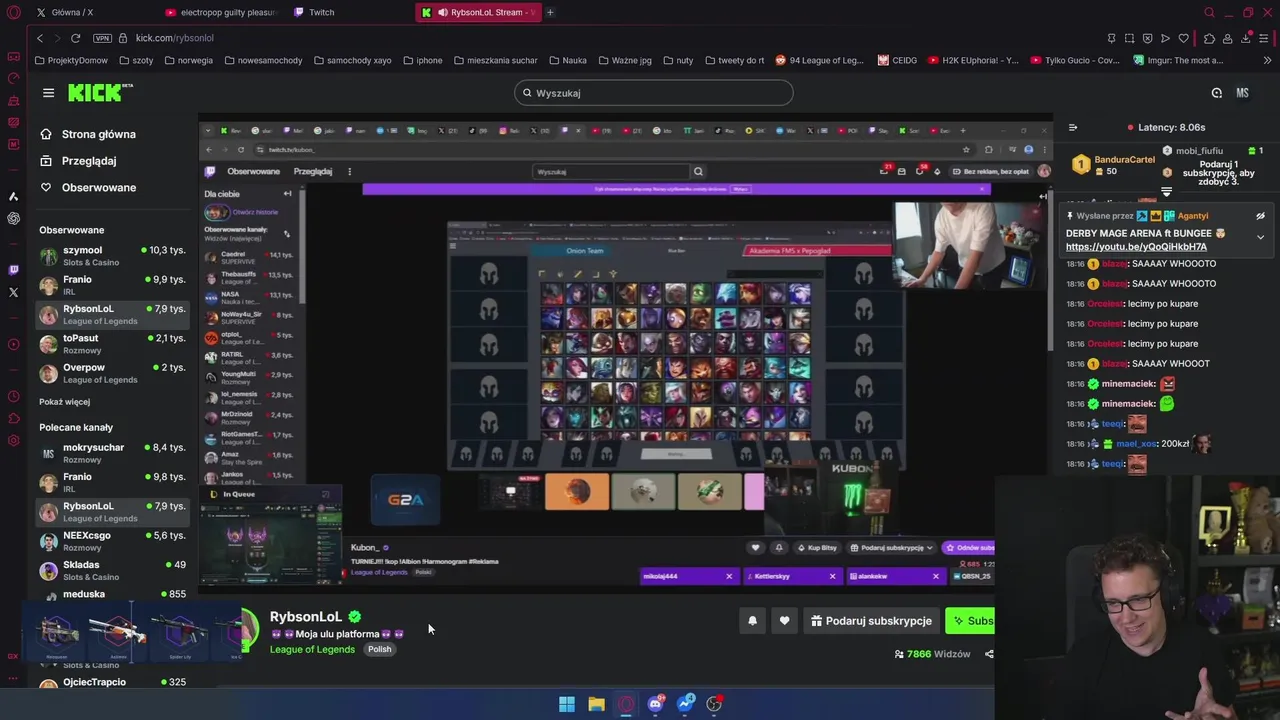Open a new browser tab
Screen dimensions: 1280x720
[550, 12]
